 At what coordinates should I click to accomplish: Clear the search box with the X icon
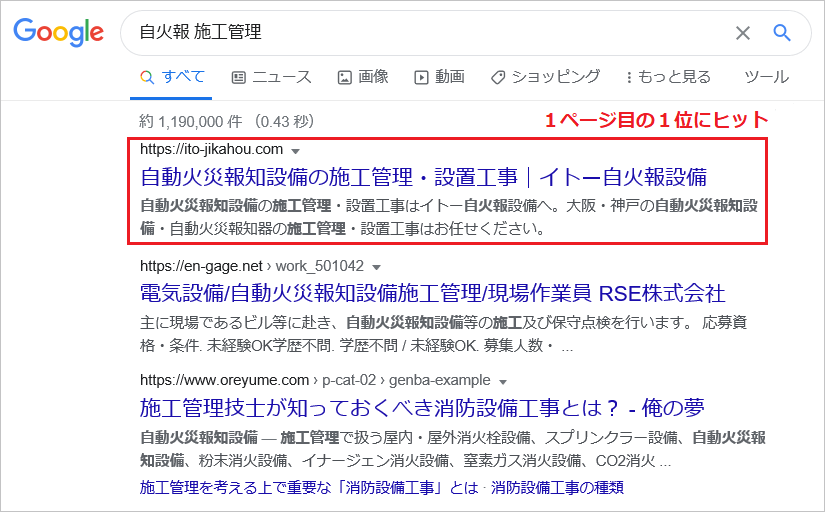tap(742, 33)
